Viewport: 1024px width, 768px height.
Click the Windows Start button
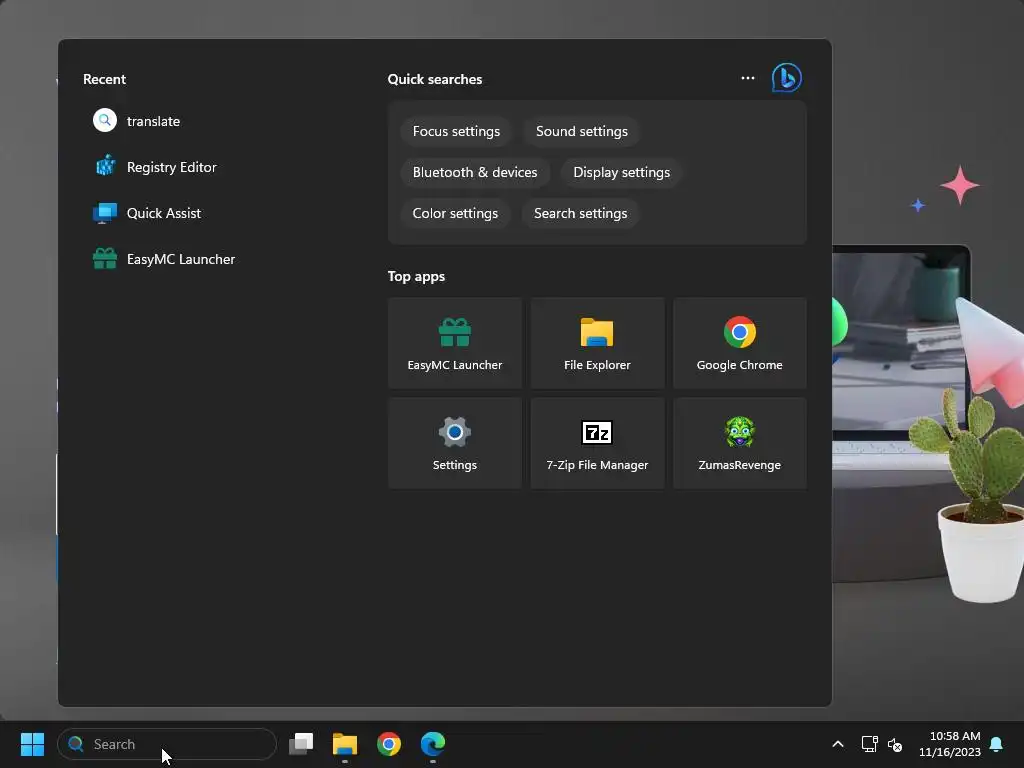tap(32, 744)
